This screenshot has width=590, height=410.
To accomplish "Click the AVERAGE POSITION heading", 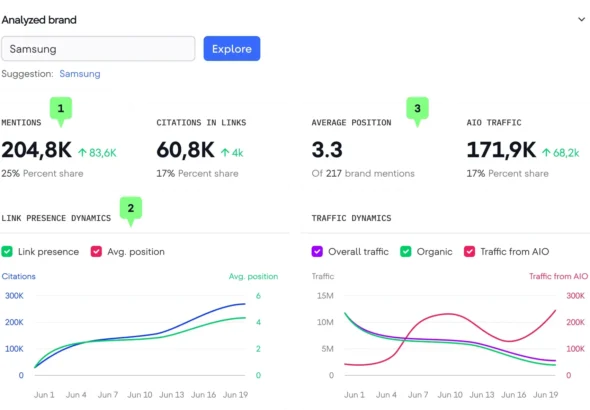I will click(x=351, y=123).
